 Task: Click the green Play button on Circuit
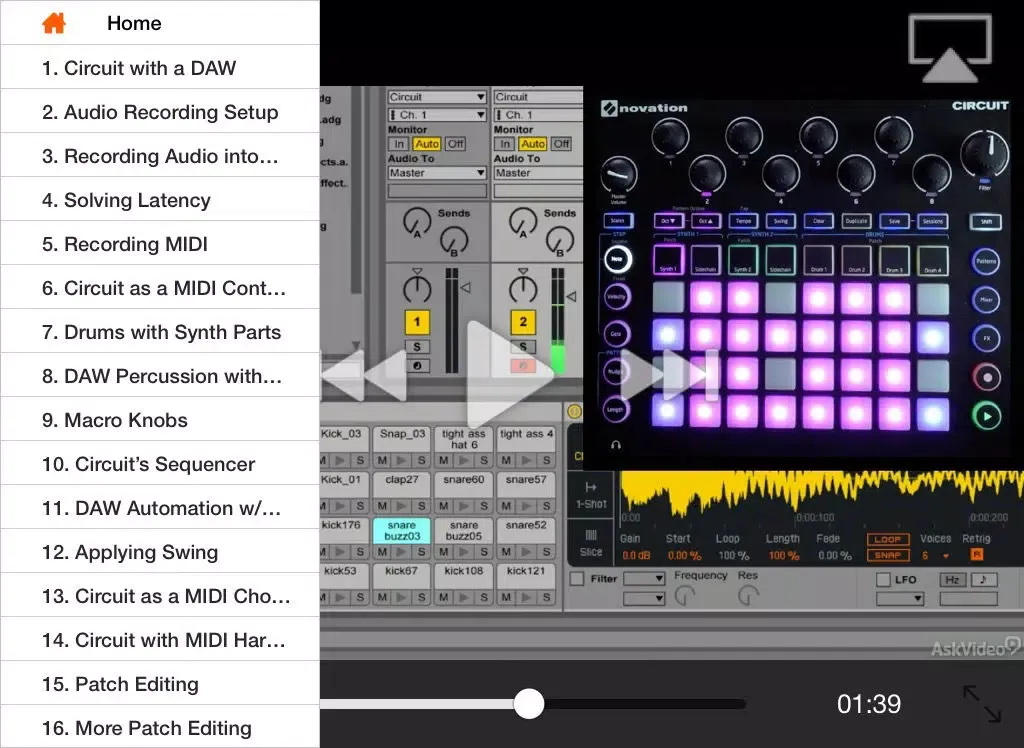point(986,416)
